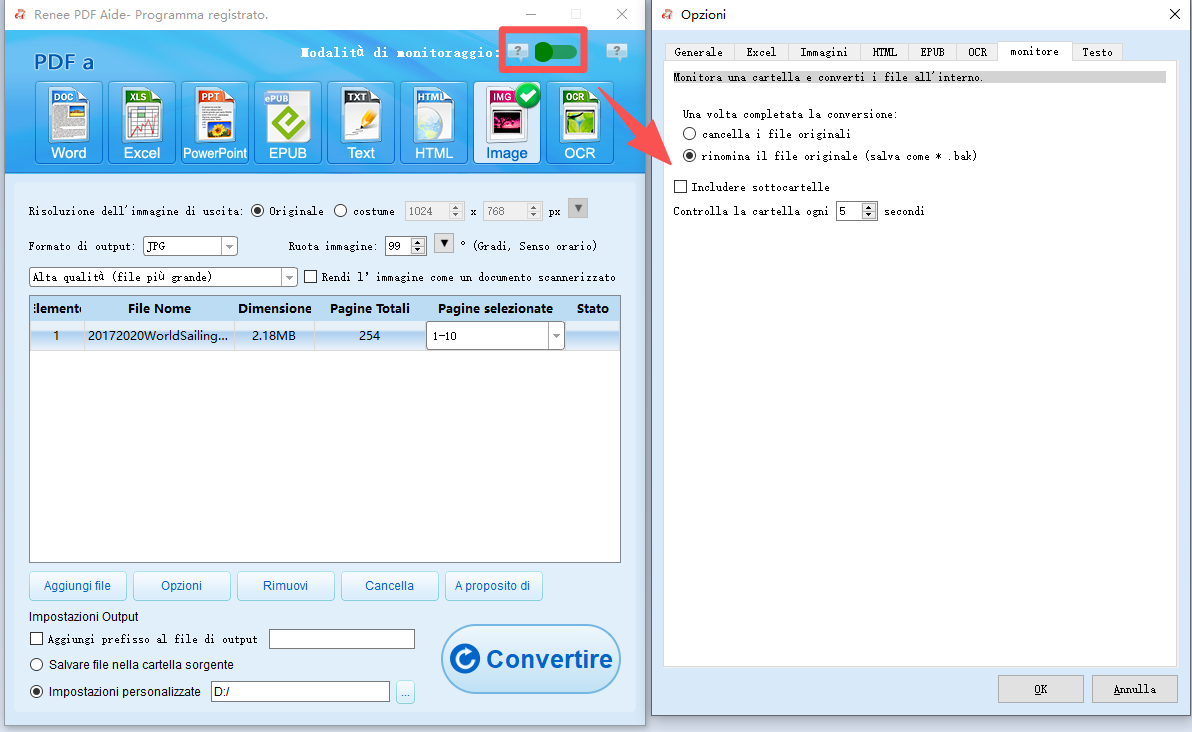Select the Word conversion format icon
Viewport: 1192px width, 732px height.
tap(69, 122)
